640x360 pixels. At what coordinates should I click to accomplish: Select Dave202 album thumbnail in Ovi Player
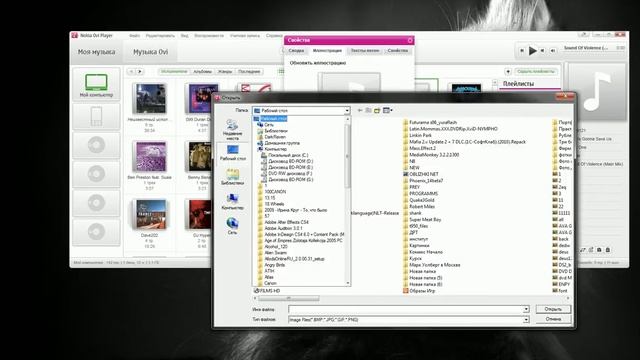150,214
